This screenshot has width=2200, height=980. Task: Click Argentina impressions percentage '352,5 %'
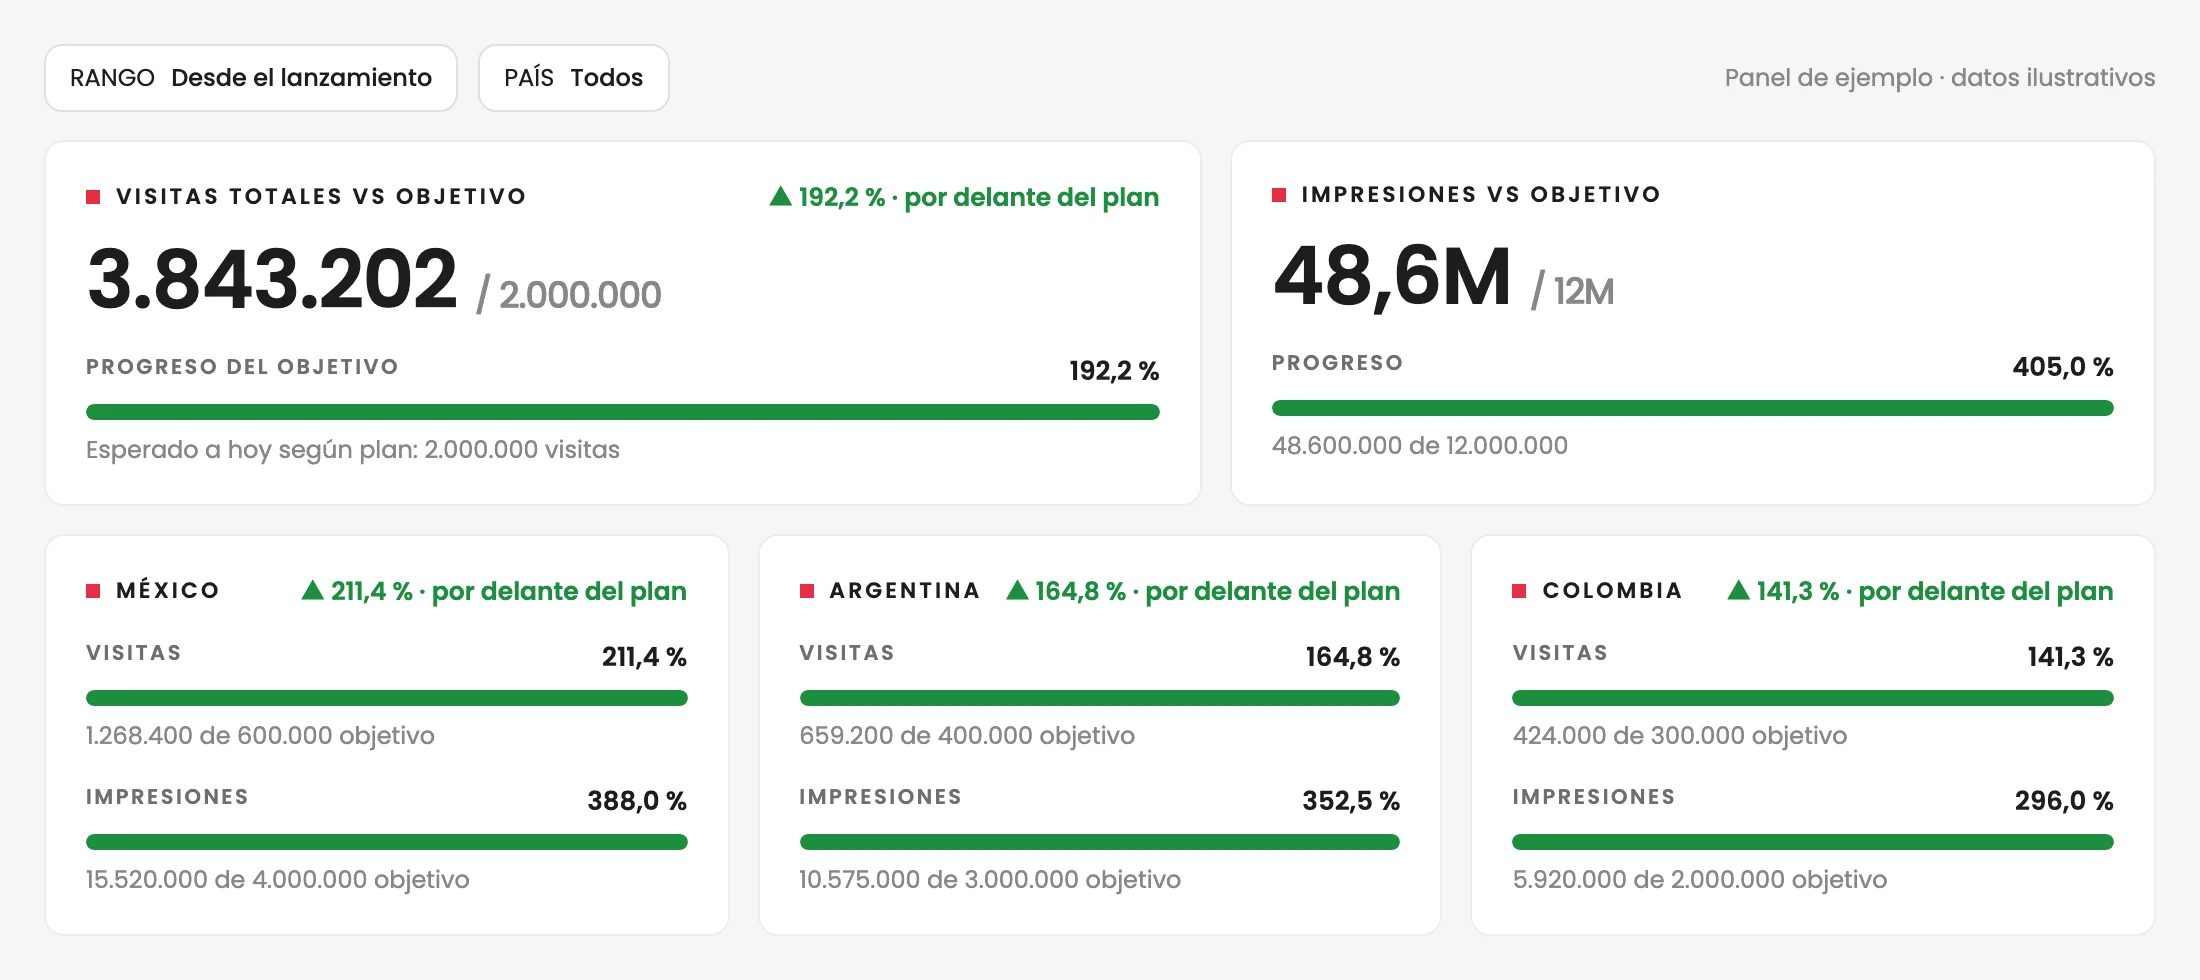[1351, 801]
